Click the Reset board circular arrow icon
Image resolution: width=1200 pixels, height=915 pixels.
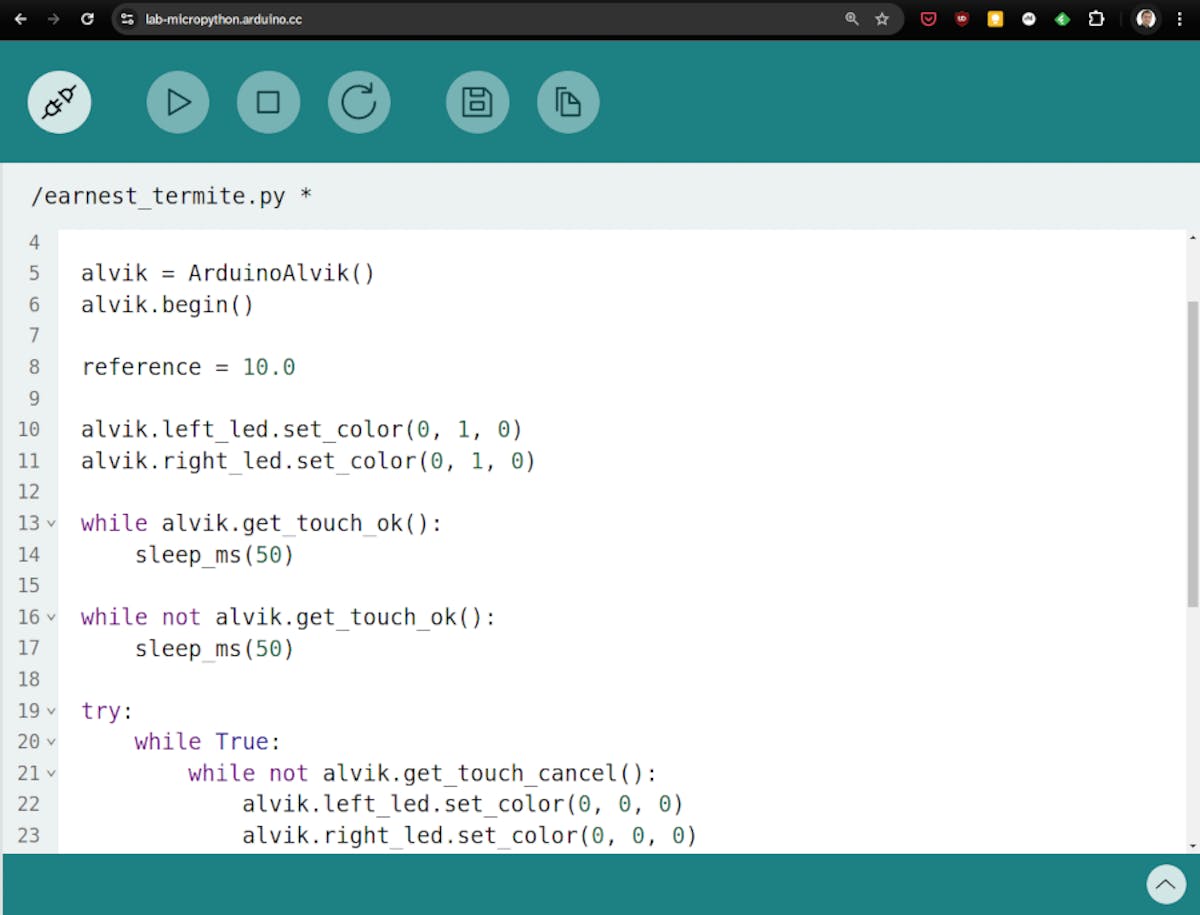click(x=359, y=102)
